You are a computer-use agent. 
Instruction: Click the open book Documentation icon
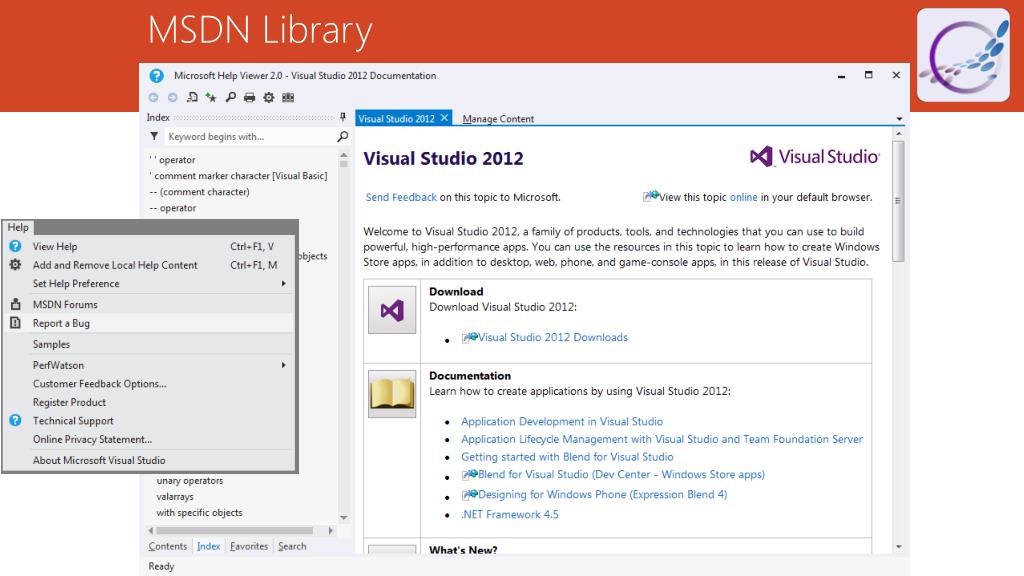tap(392, 394)
